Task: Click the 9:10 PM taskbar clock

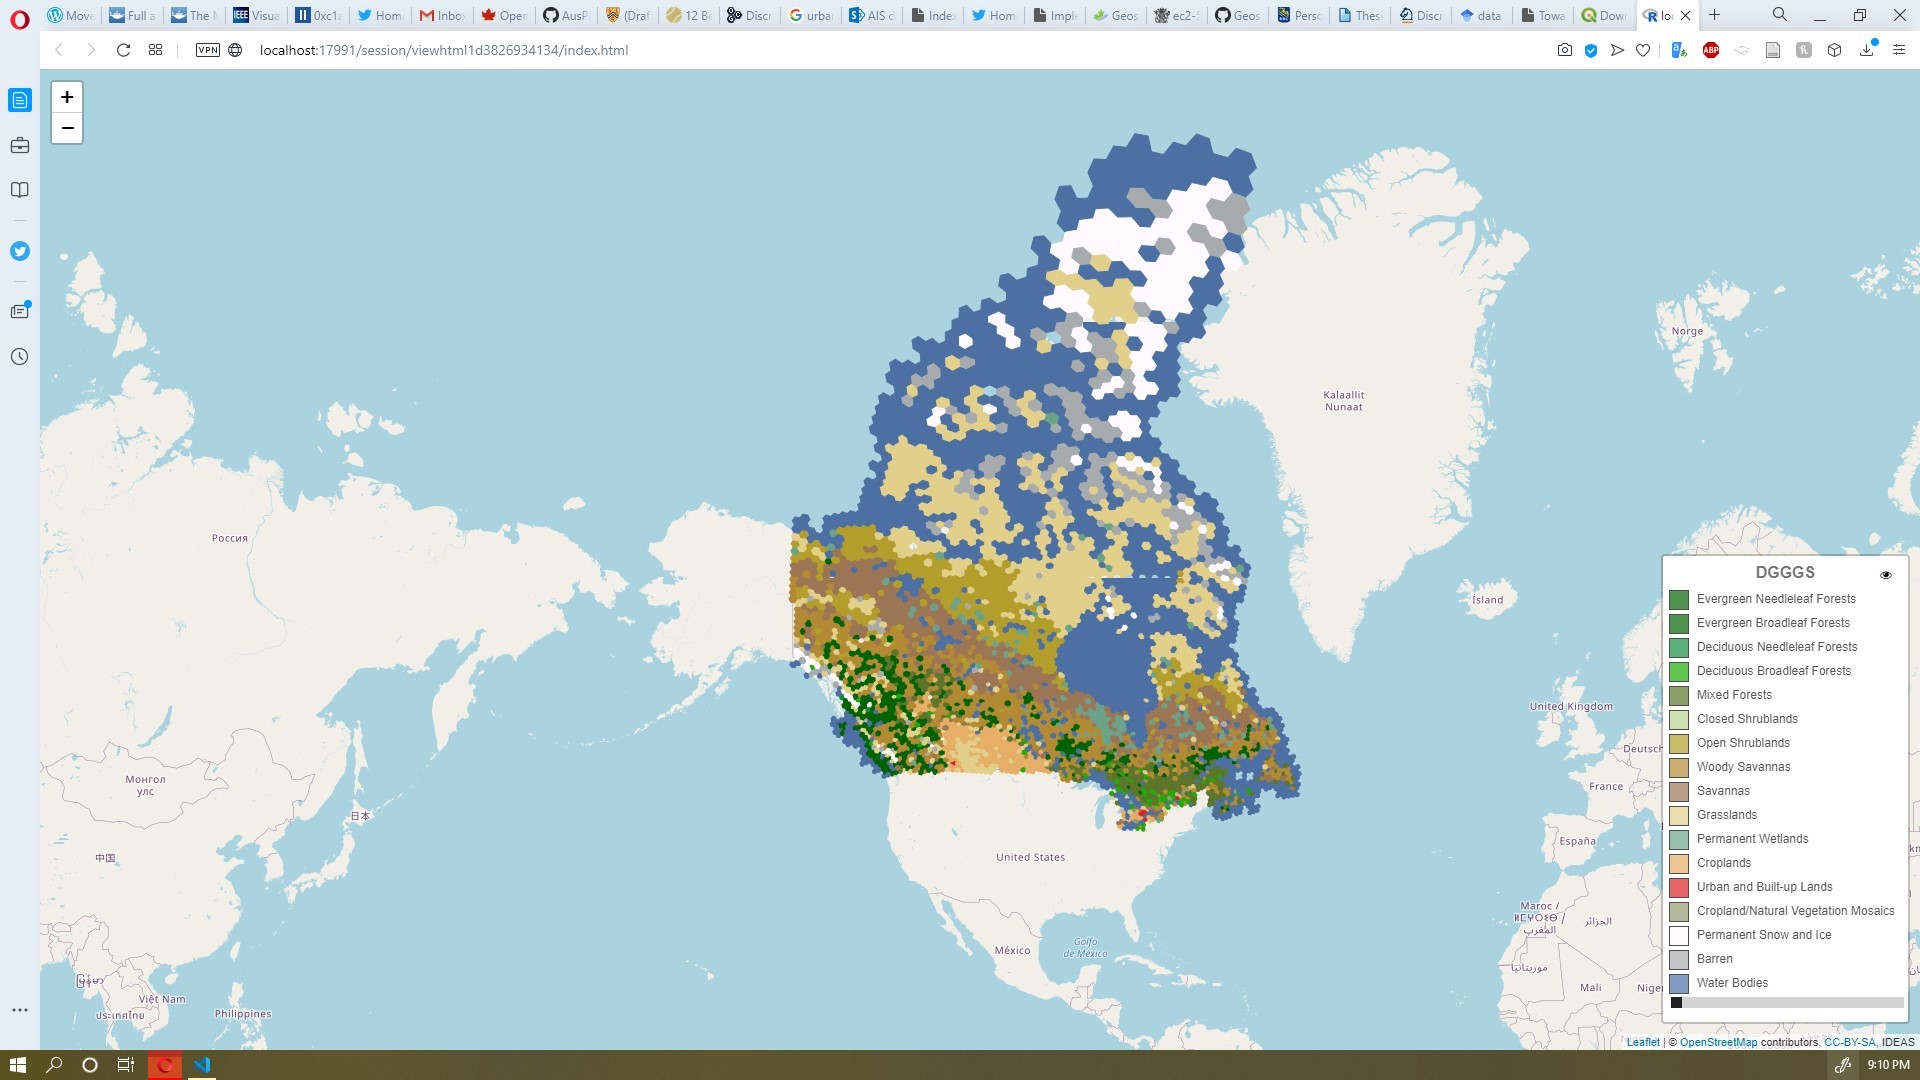Action: (x=1888, y=1065)
